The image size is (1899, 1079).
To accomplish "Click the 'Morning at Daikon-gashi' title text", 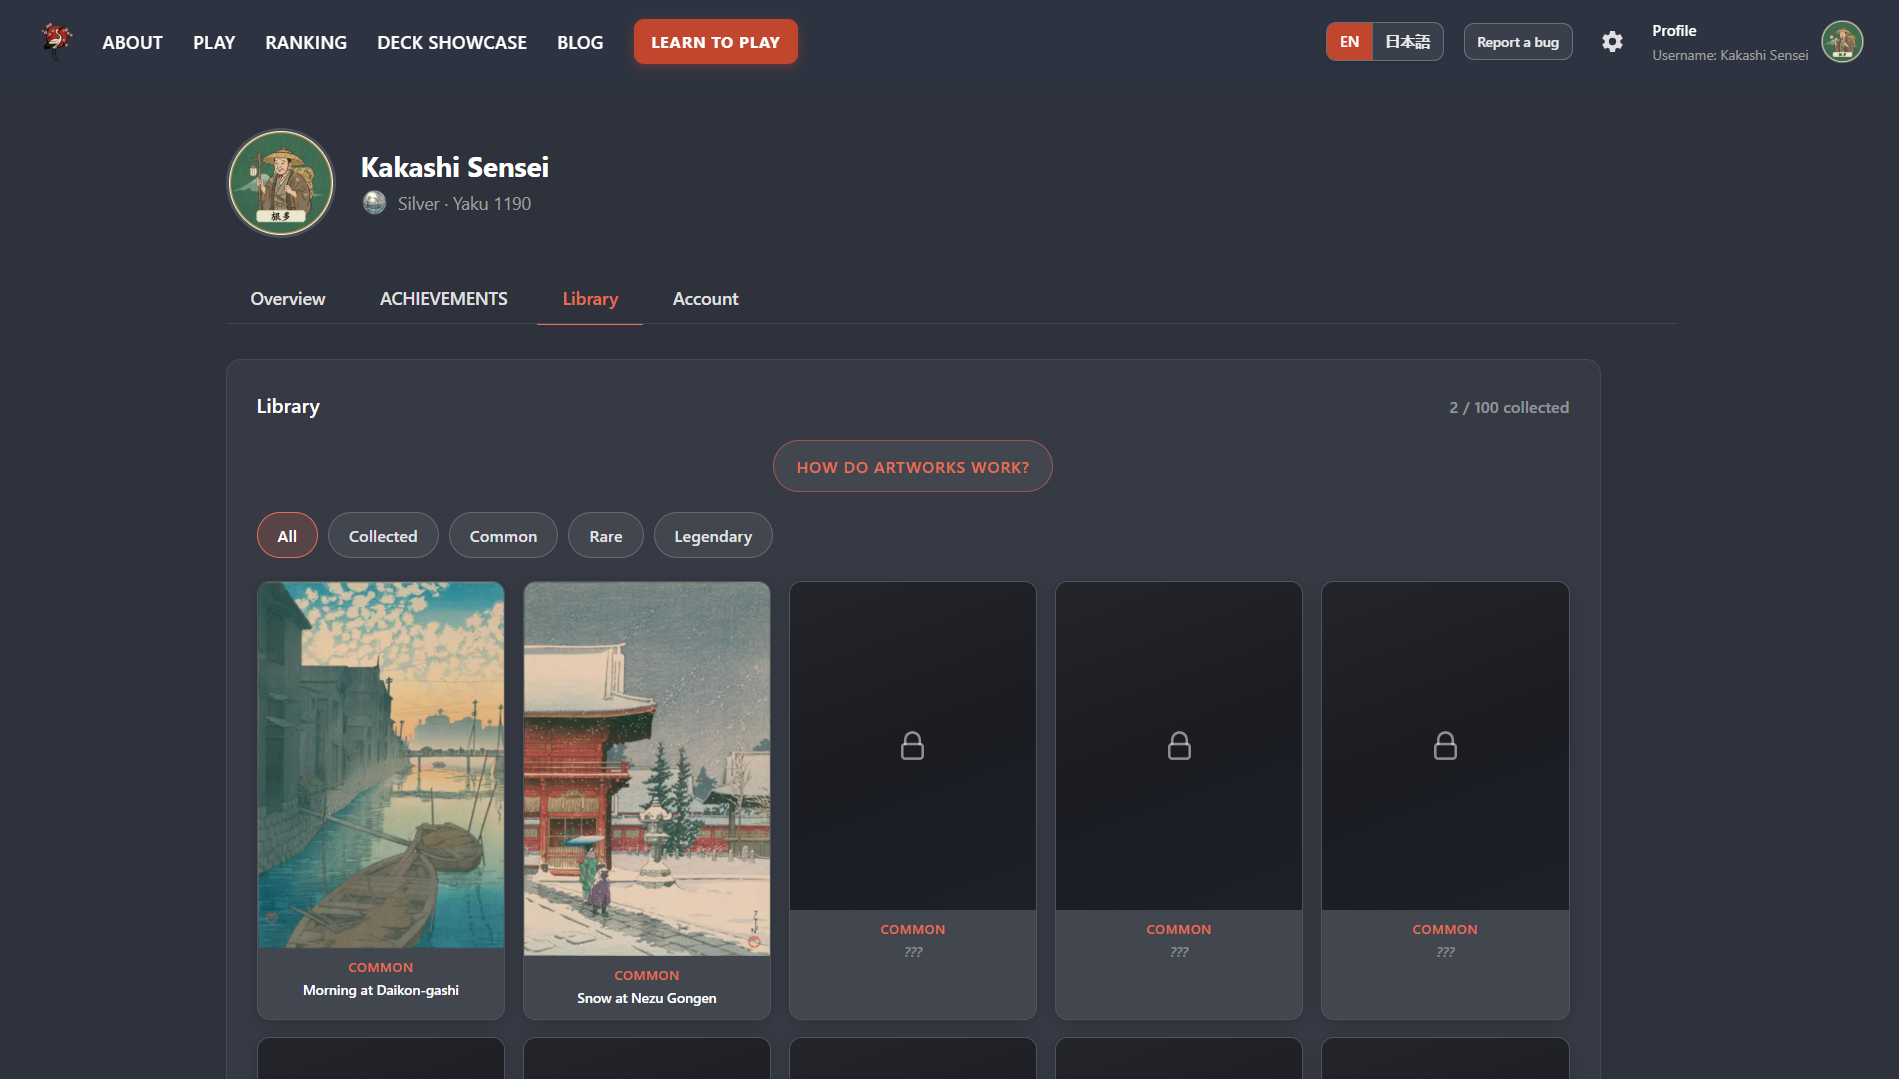I will (x=381, y=991).
